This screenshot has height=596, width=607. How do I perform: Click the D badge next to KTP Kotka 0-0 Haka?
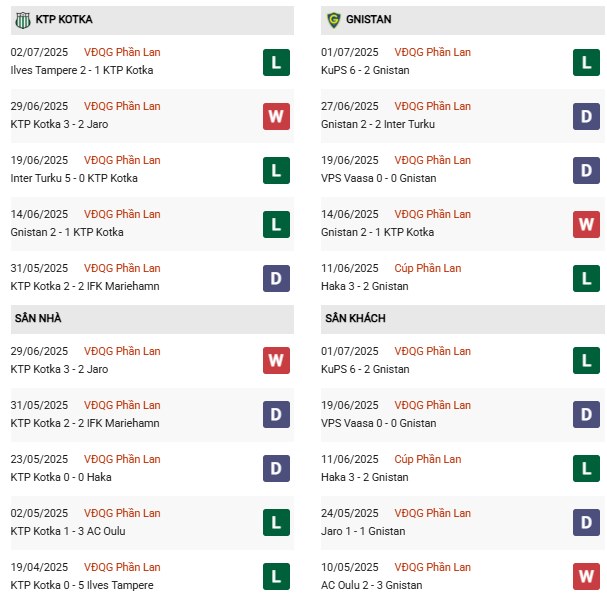pyautogui.click(x=276, y=468)
